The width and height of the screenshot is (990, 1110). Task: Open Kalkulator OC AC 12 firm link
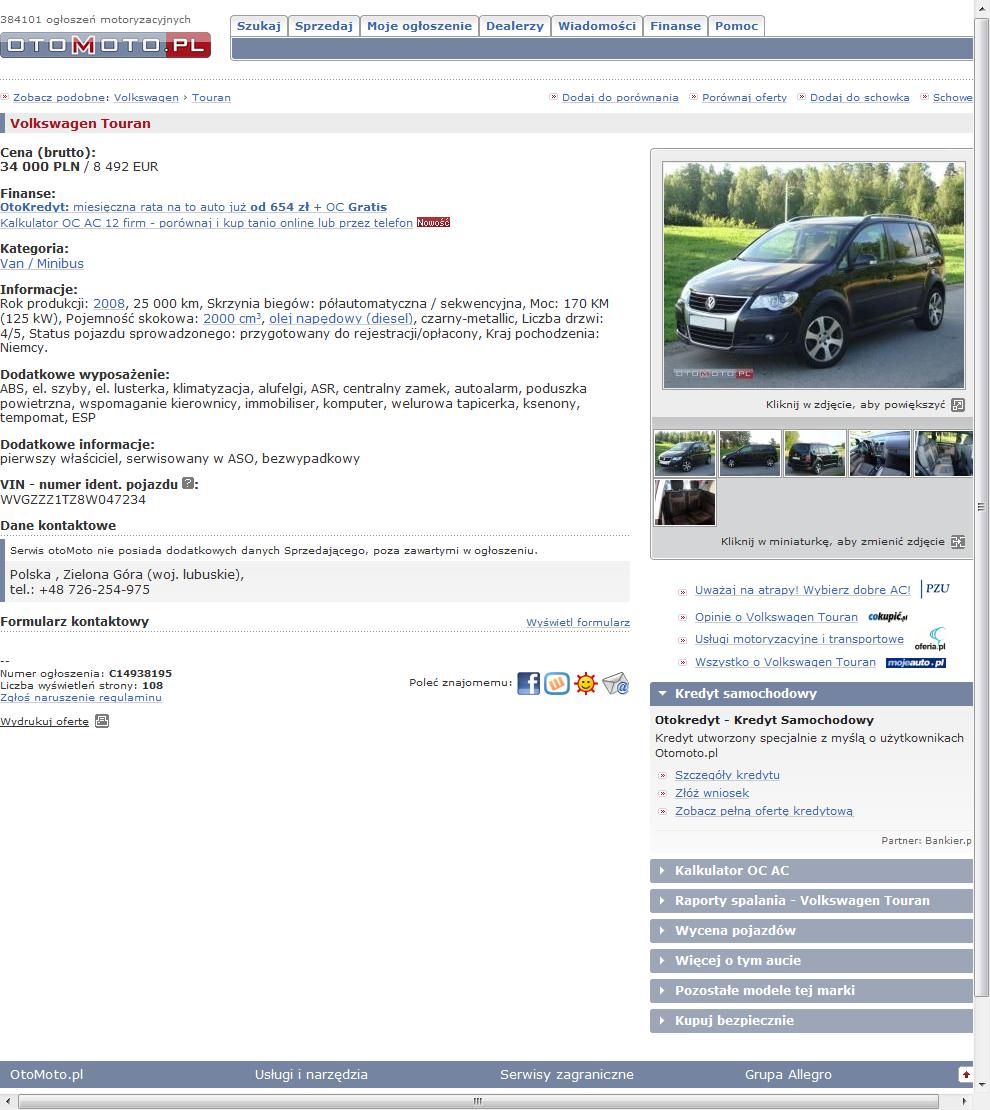pyautogui.click(x=206, y=222)
